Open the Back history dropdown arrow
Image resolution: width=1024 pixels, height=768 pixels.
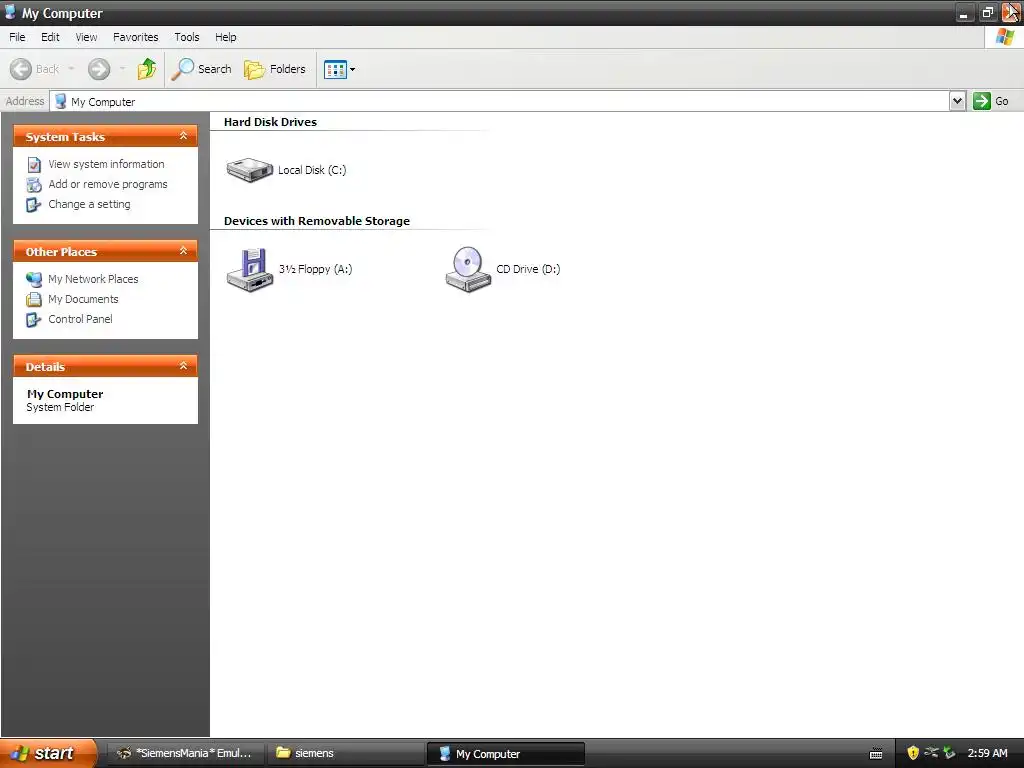pos(71,69)
